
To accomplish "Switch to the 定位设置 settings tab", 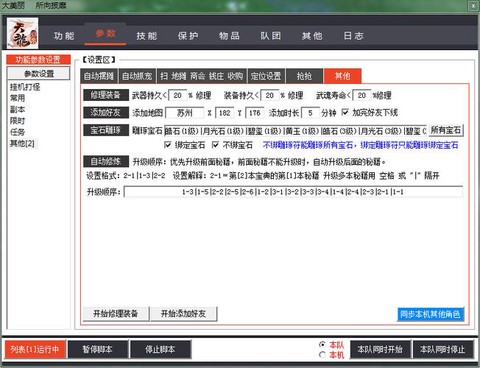I will pyautogui.click(x=266, y=76).
